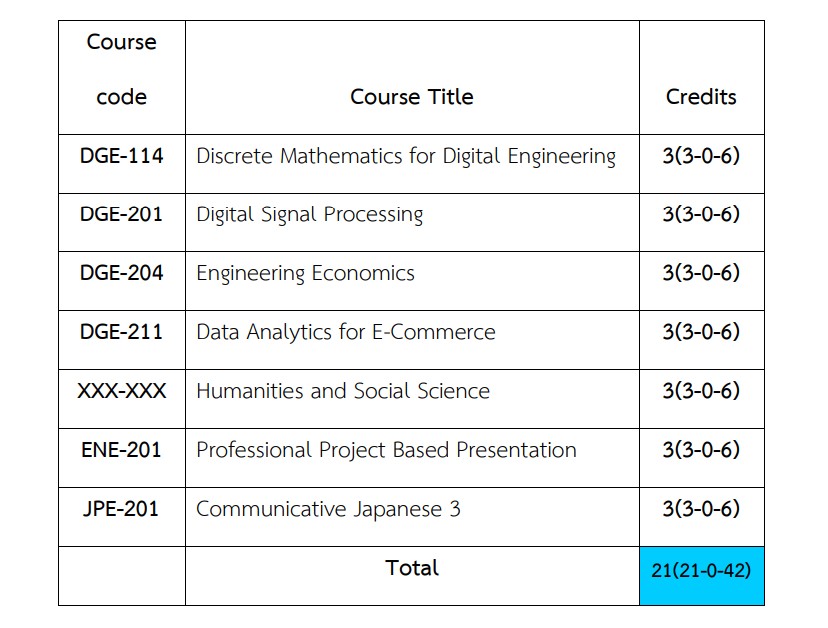Select the Discrete Mathematics for Digital Engineering title
The width and height of the screenshot is (828, 628).
point(406,156)
